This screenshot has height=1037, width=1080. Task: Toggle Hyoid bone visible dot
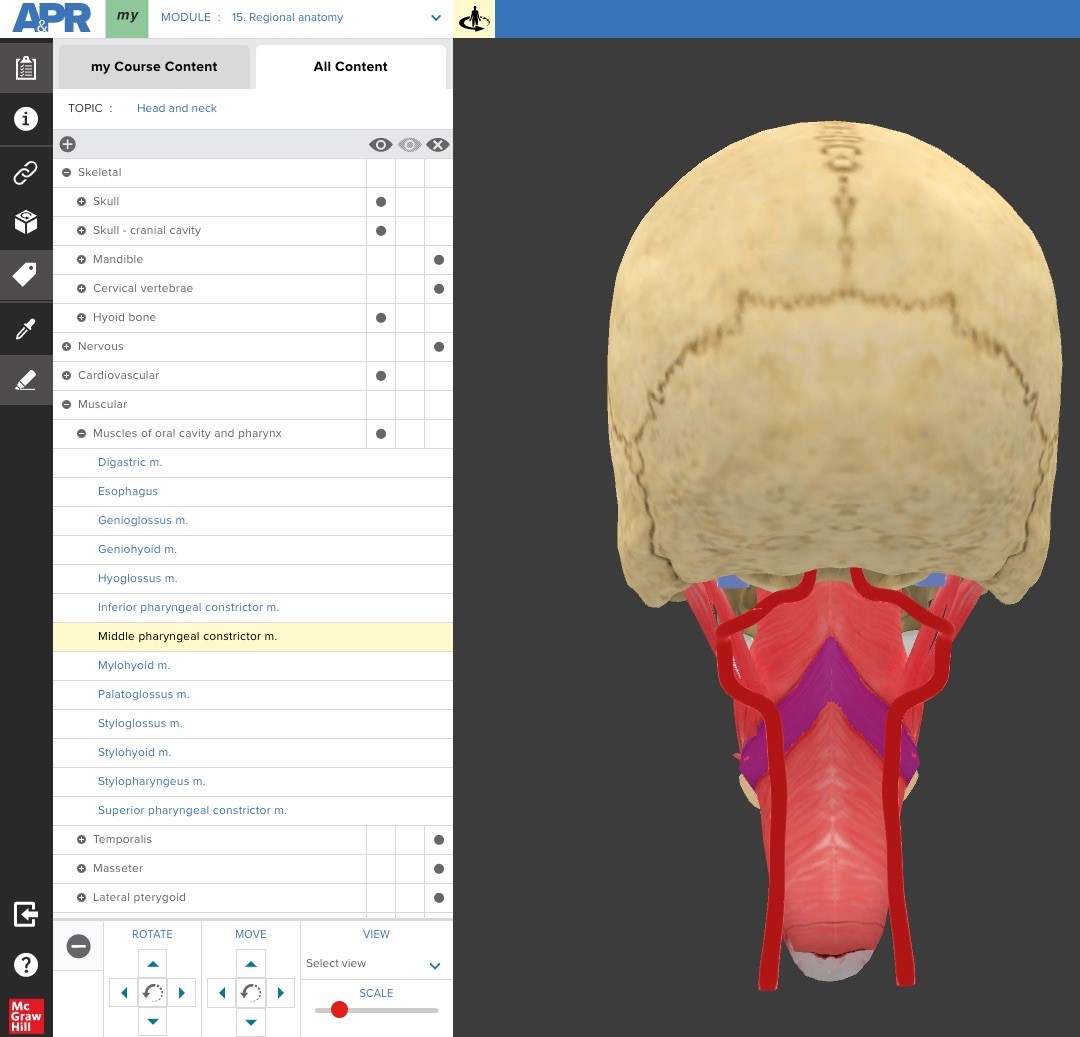pos(381,317)
